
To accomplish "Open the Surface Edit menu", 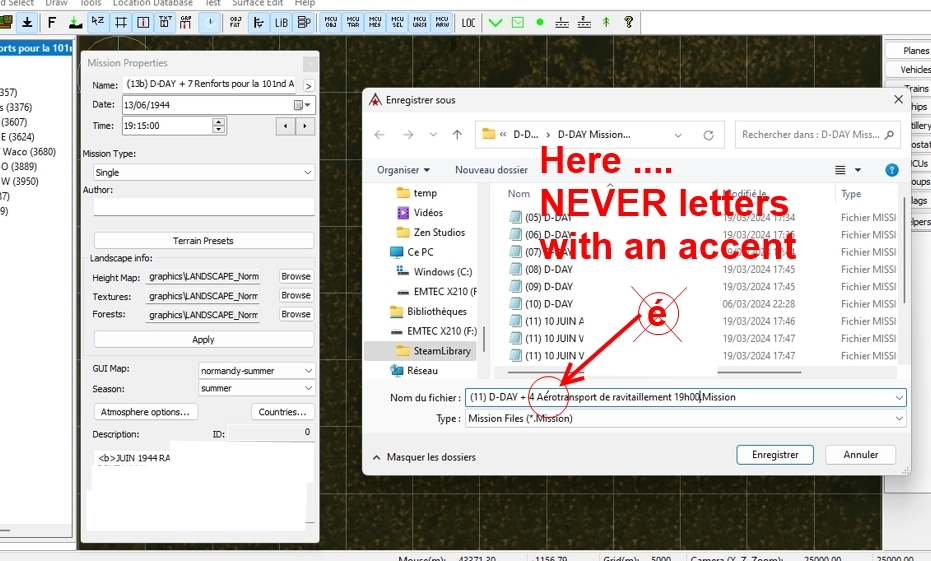I will coord(257,3).
